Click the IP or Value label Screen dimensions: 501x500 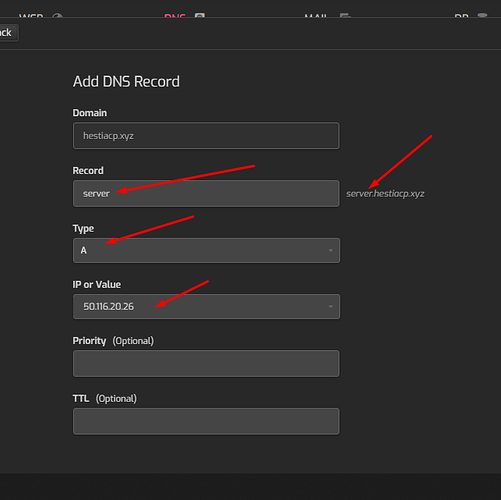(97, 284)
